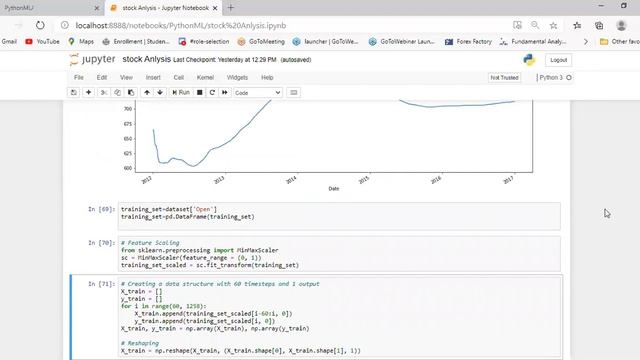Add this page to favorites star
The height and width of the screenshot is (360, 640).
click(x=553, y=25)
